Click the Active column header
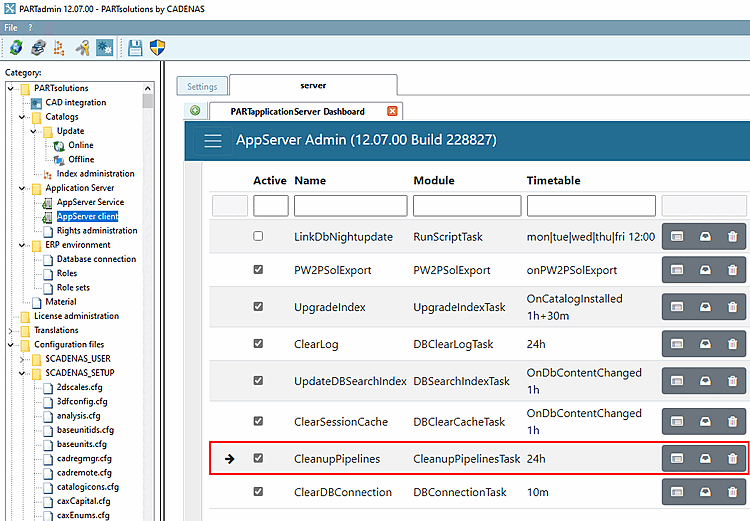This screenshot has height=521, width=750. [x=270, y=180]
